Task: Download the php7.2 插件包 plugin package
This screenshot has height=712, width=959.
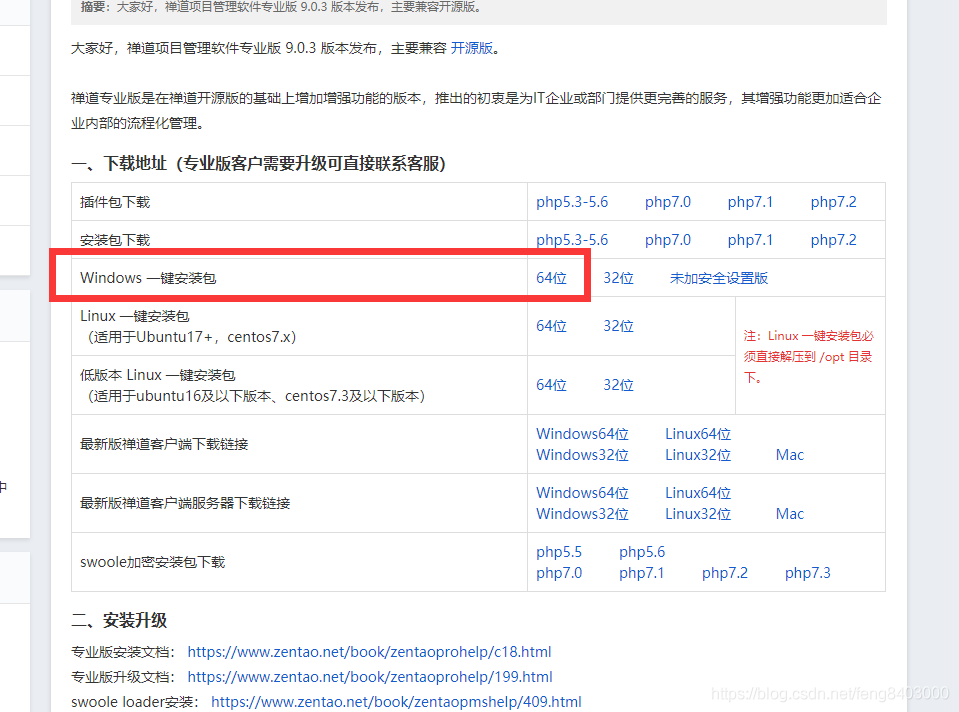Action: (833, 201)
